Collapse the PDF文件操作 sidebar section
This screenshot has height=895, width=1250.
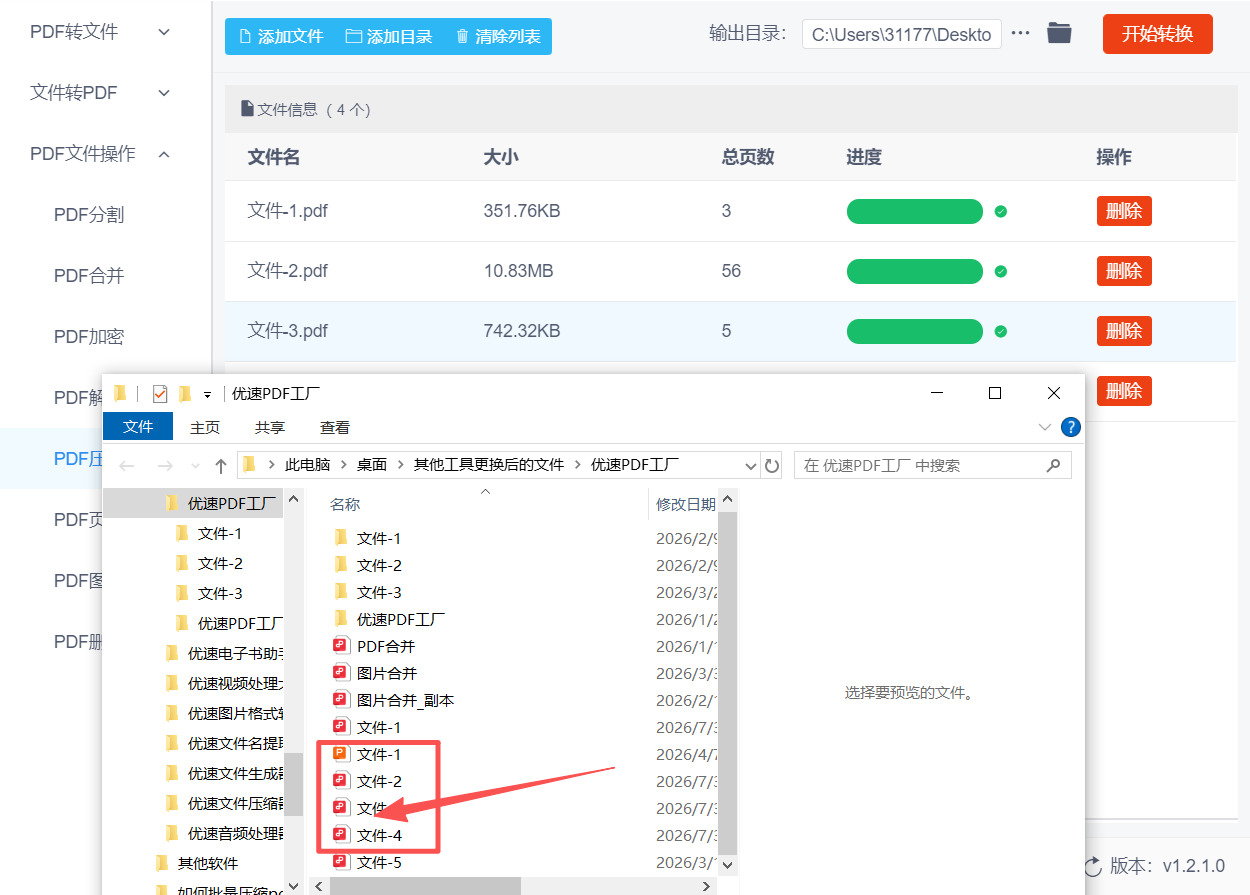(x=165, y=154)
